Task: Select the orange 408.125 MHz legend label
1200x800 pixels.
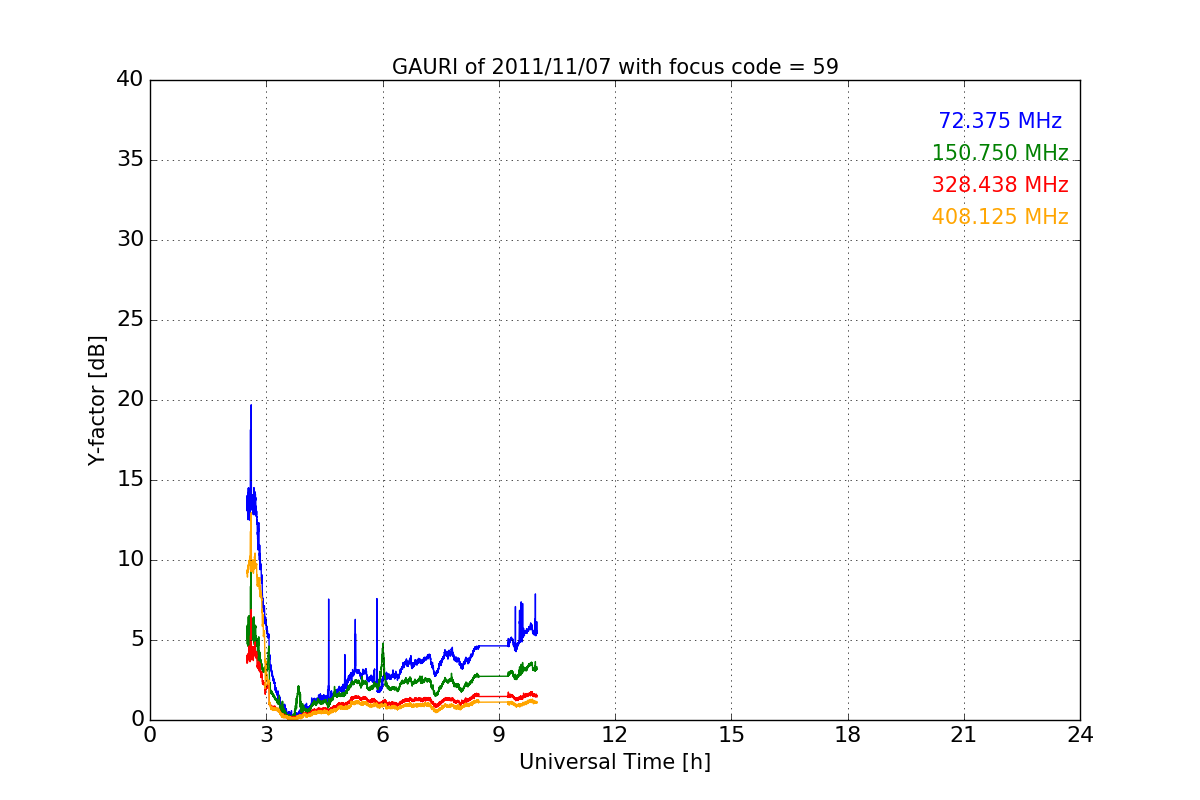Action: [1000, 217]
